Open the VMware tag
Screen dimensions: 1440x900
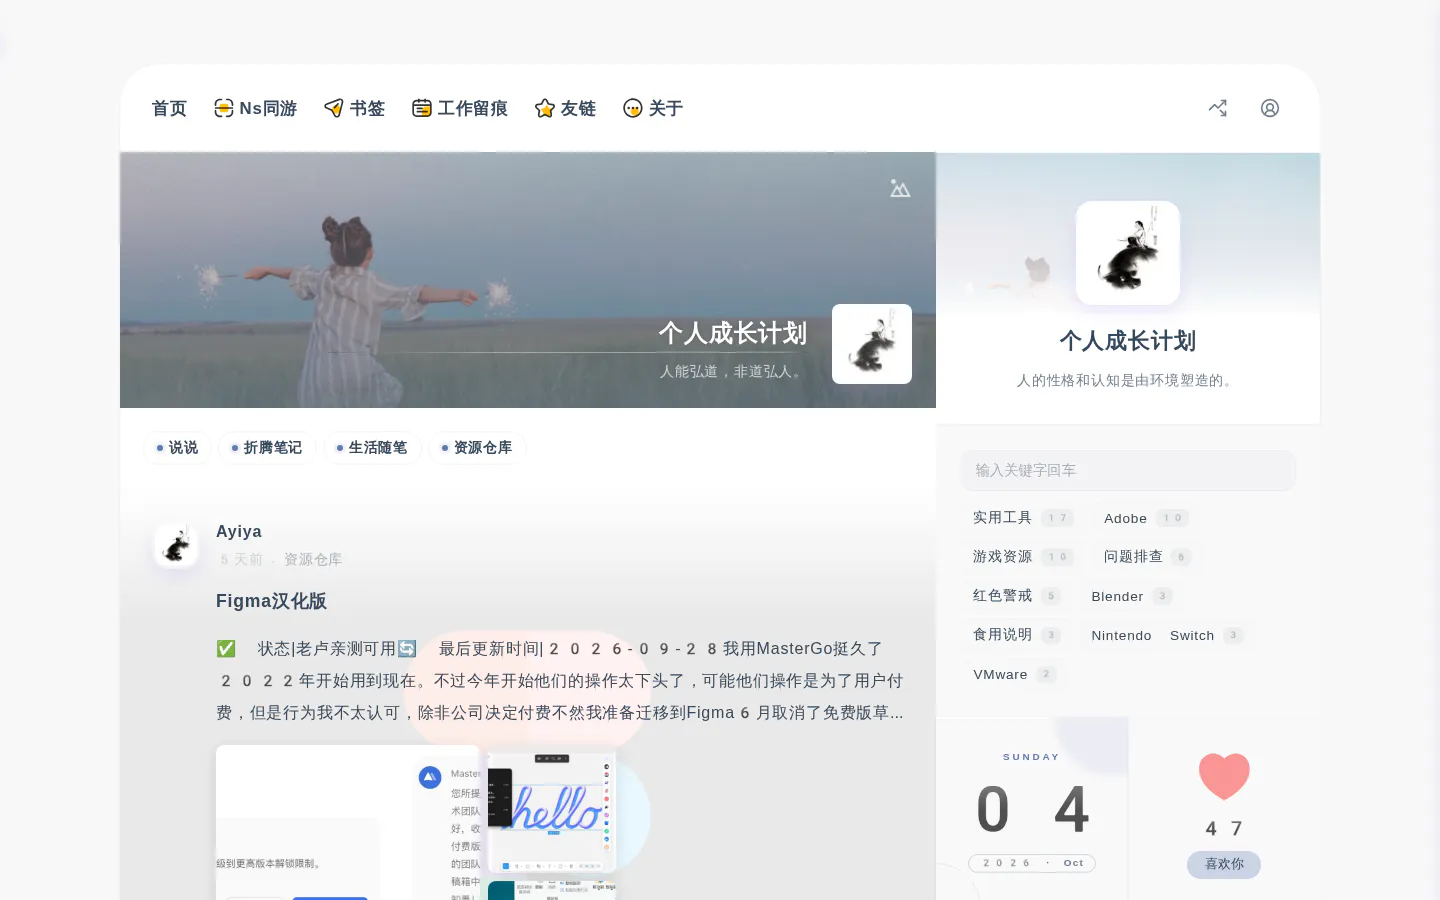pos(1014,674)
